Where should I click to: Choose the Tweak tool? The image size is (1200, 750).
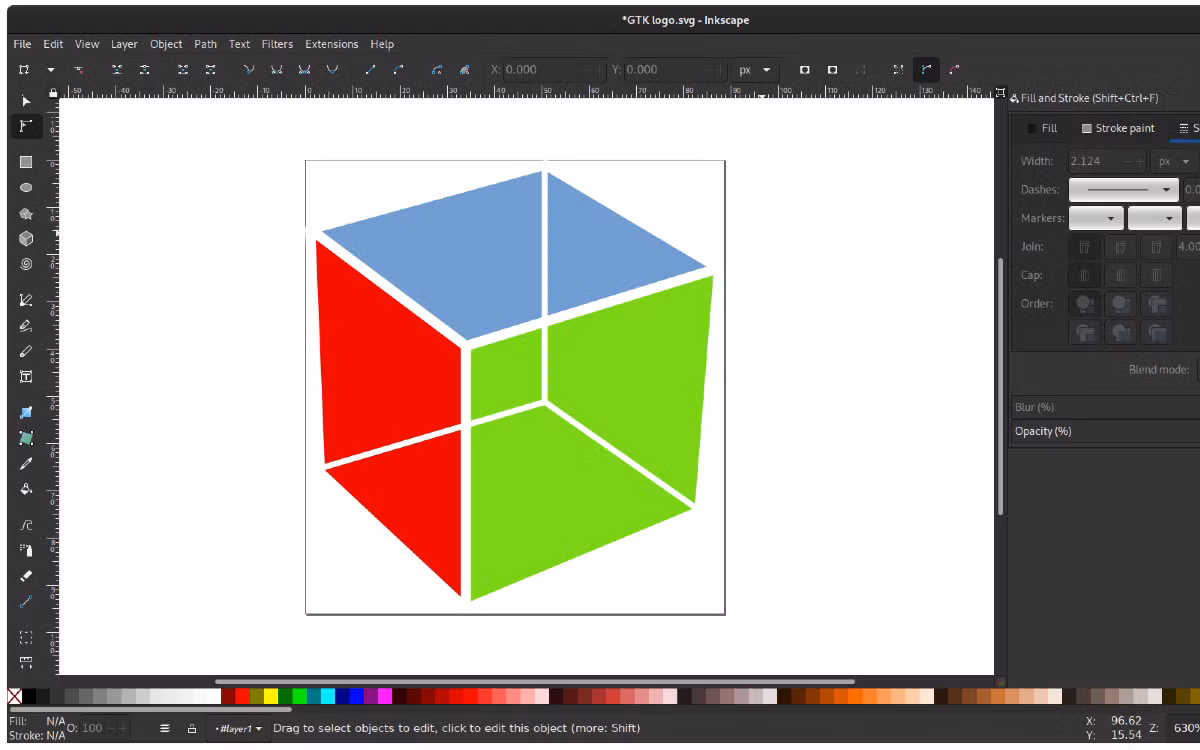pos(26,524)
